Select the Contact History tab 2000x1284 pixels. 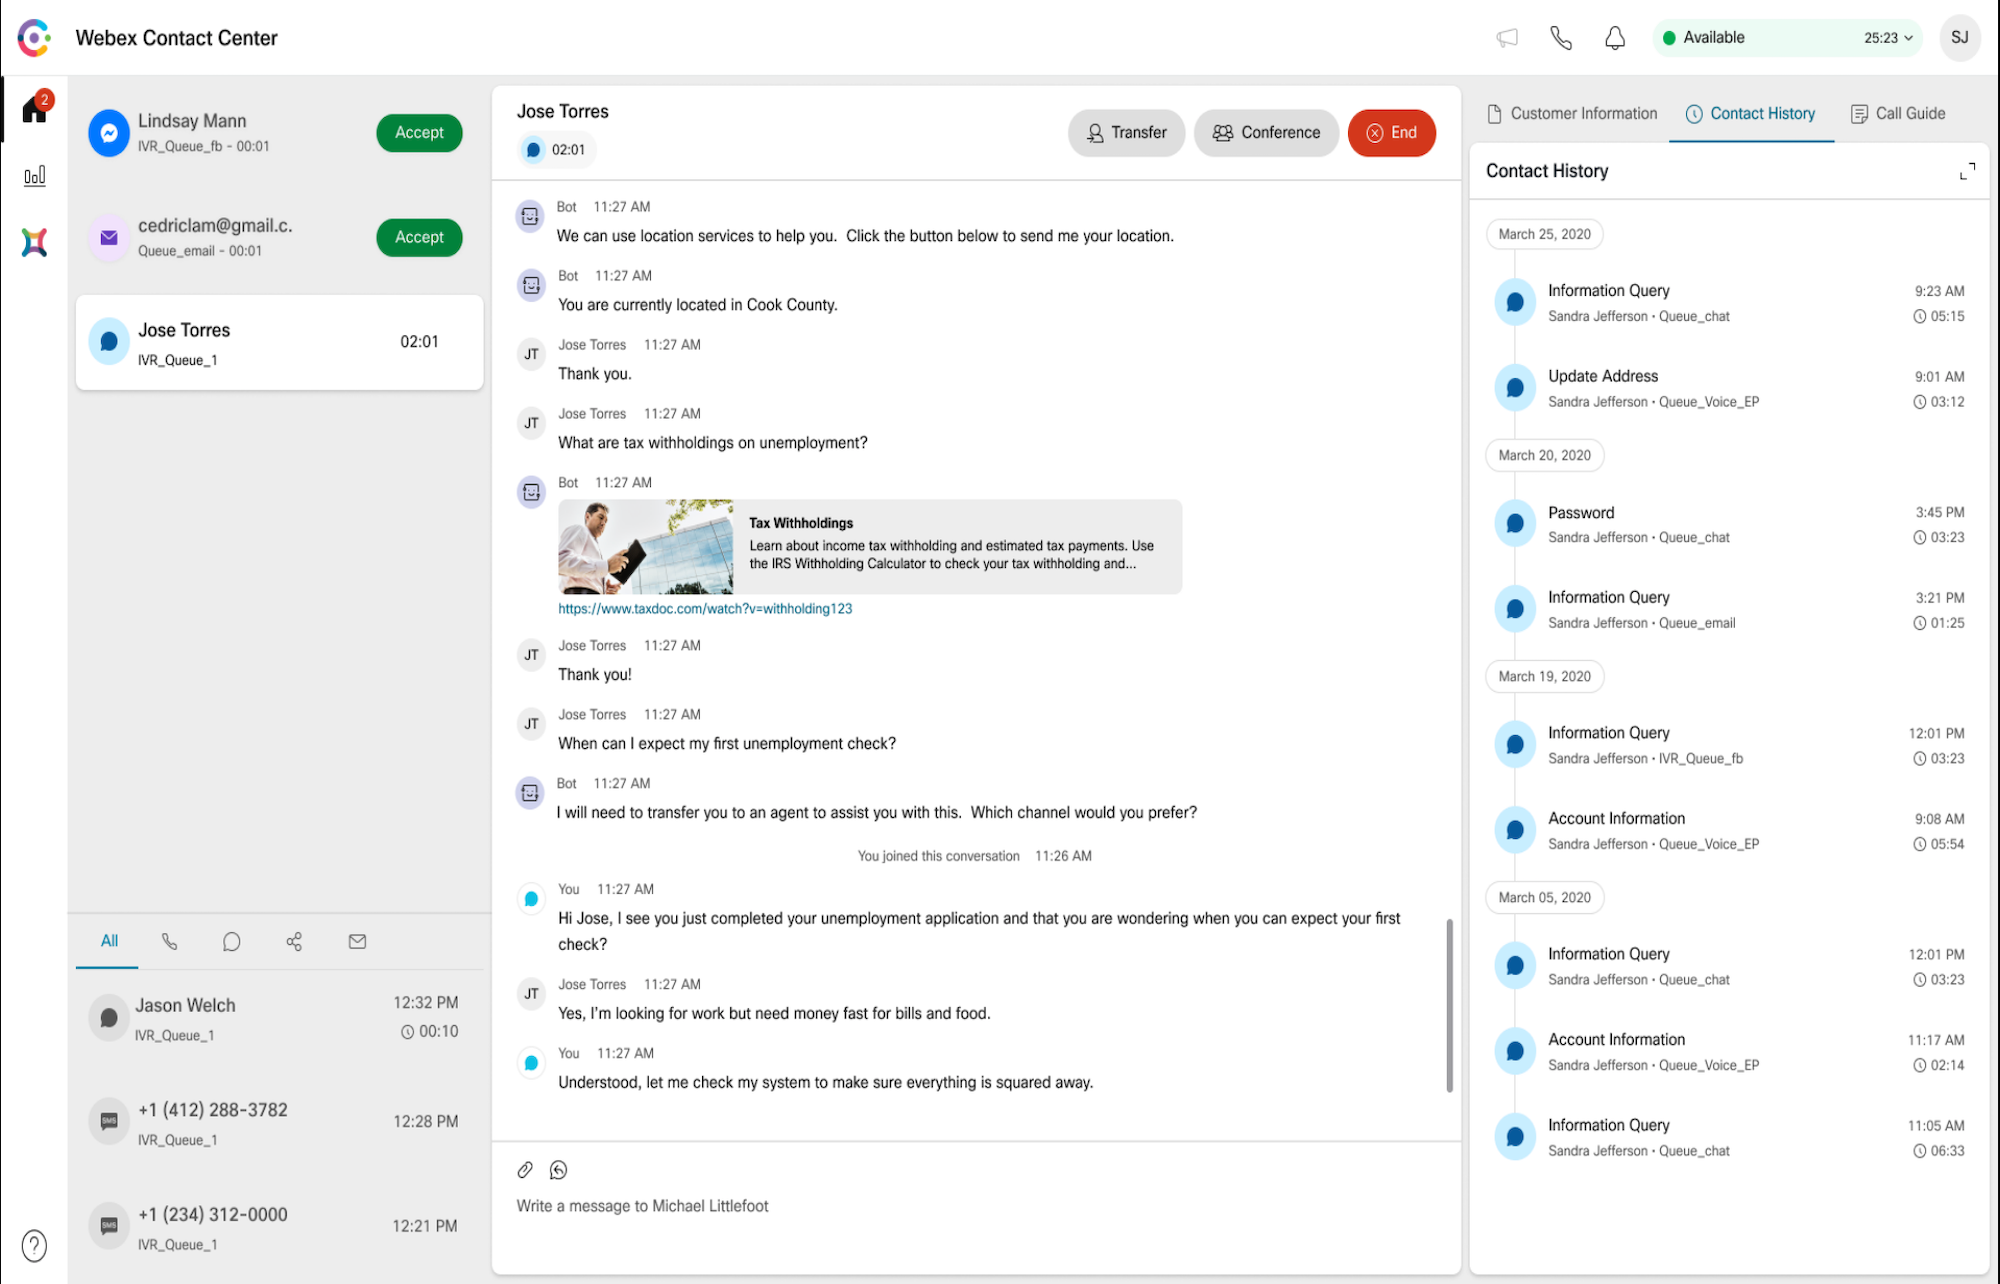pos(1751,112)
